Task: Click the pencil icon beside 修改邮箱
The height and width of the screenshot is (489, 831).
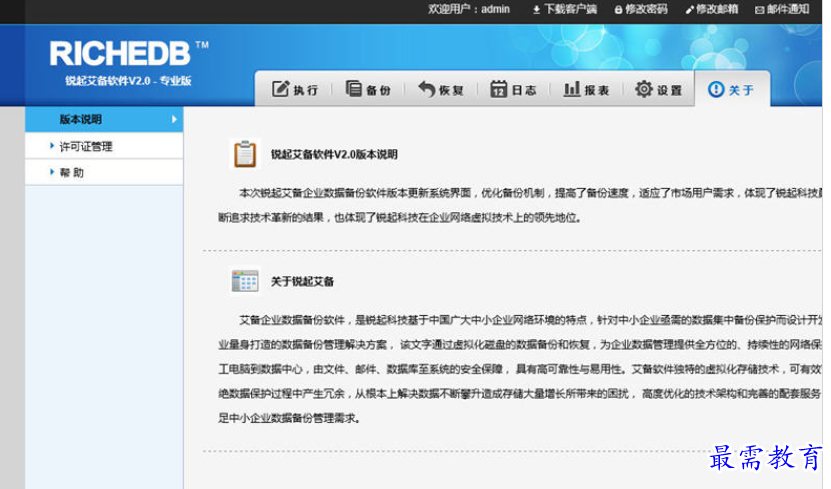Action: coord(689,10)
